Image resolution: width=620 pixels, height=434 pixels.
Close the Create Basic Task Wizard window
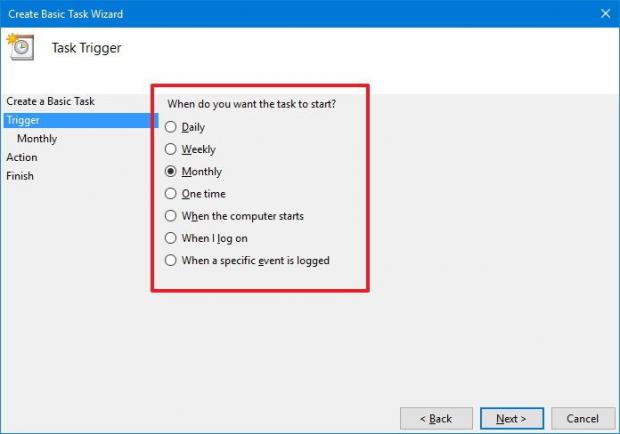(604, 12)
